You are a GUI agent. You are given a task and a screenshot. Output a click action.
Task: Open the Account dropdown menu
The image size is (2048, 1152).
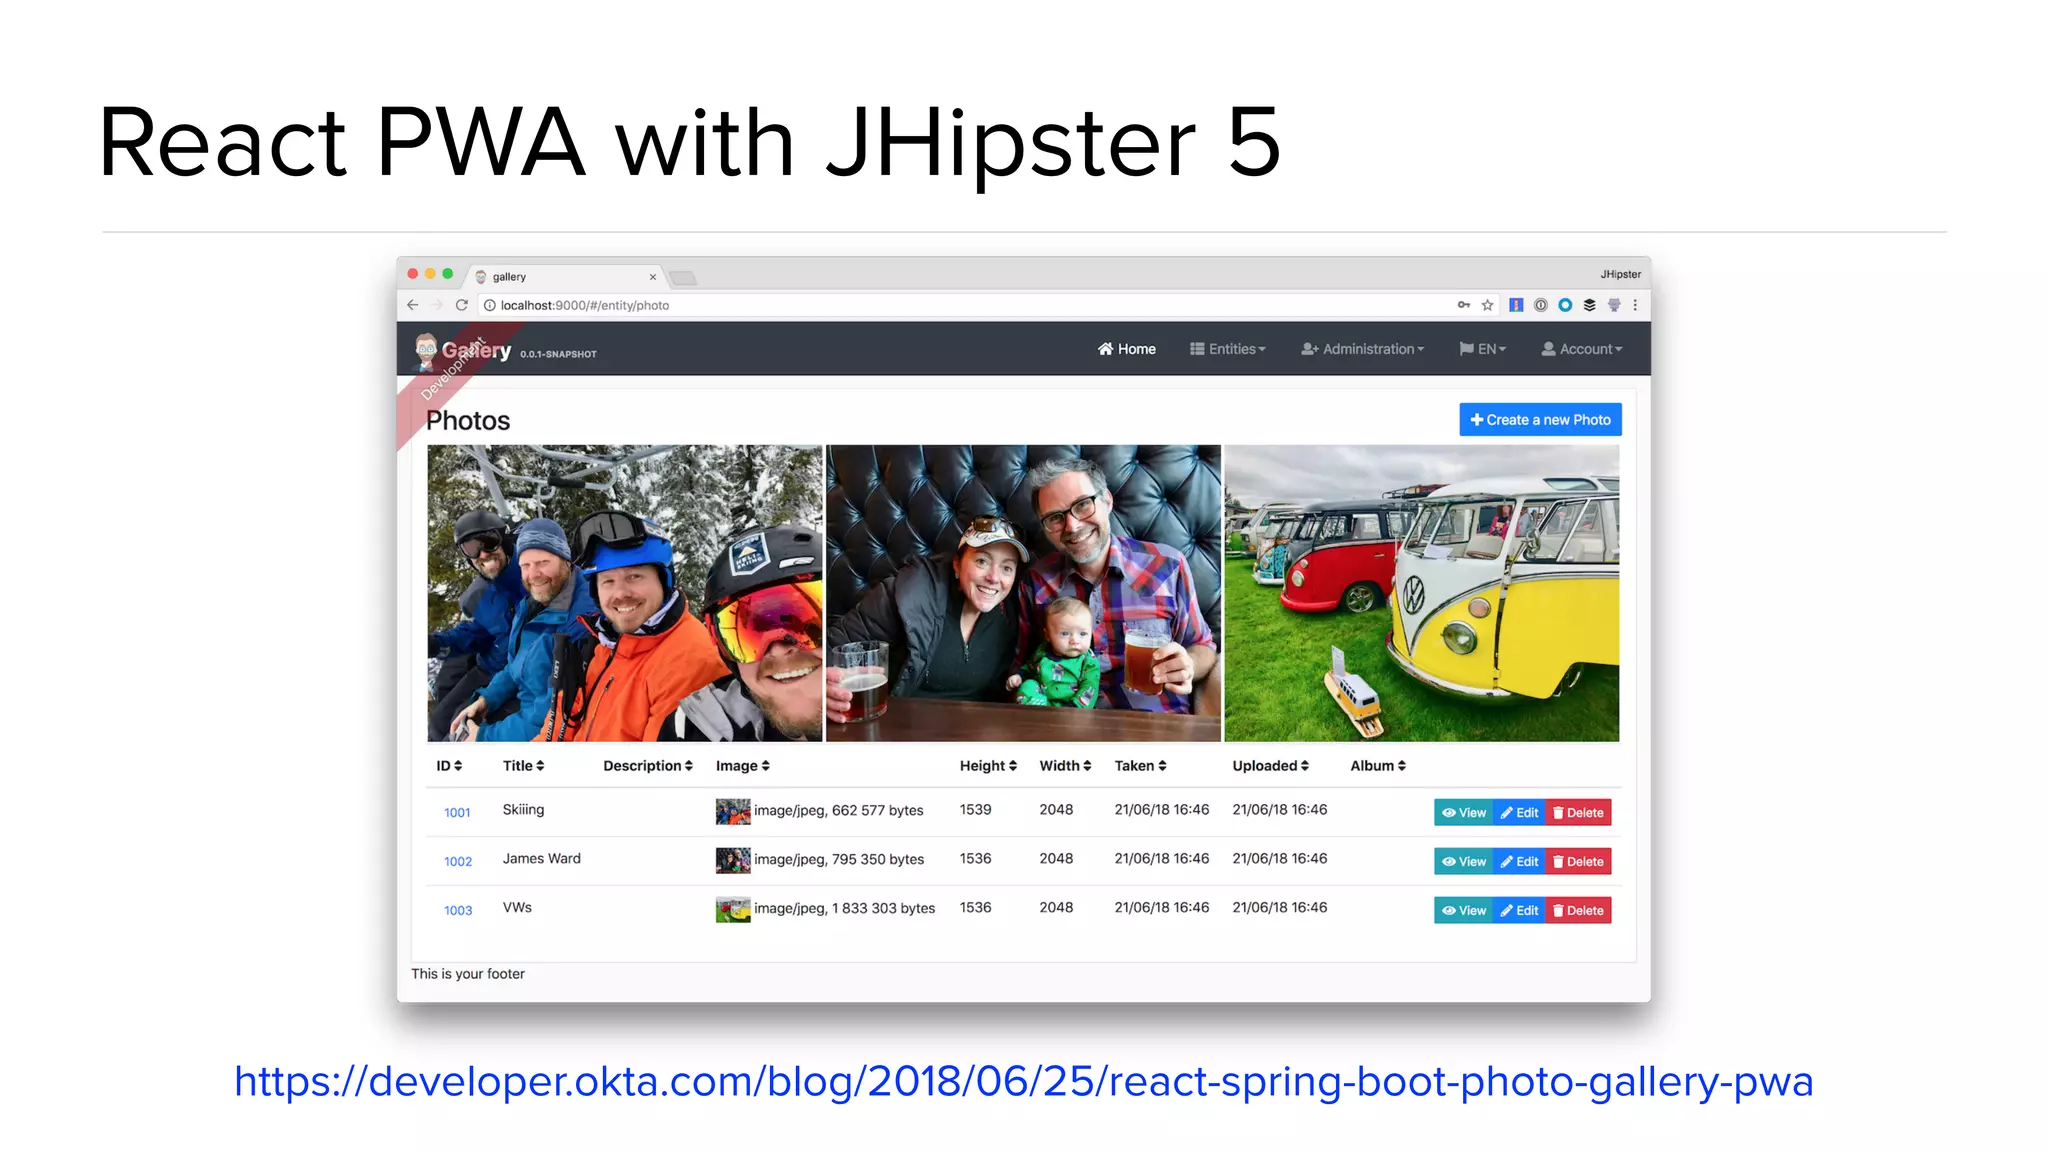pyautogui.click(x=1582, y=349)
